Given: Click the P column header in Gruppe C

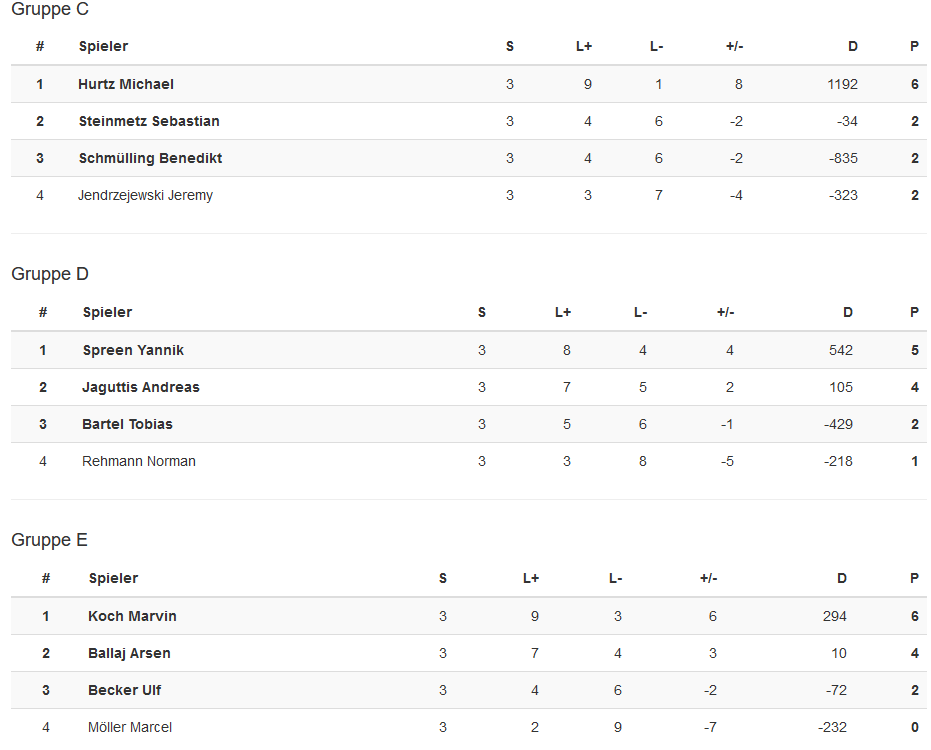Looking at the screenshot, I should pos(914,47).
